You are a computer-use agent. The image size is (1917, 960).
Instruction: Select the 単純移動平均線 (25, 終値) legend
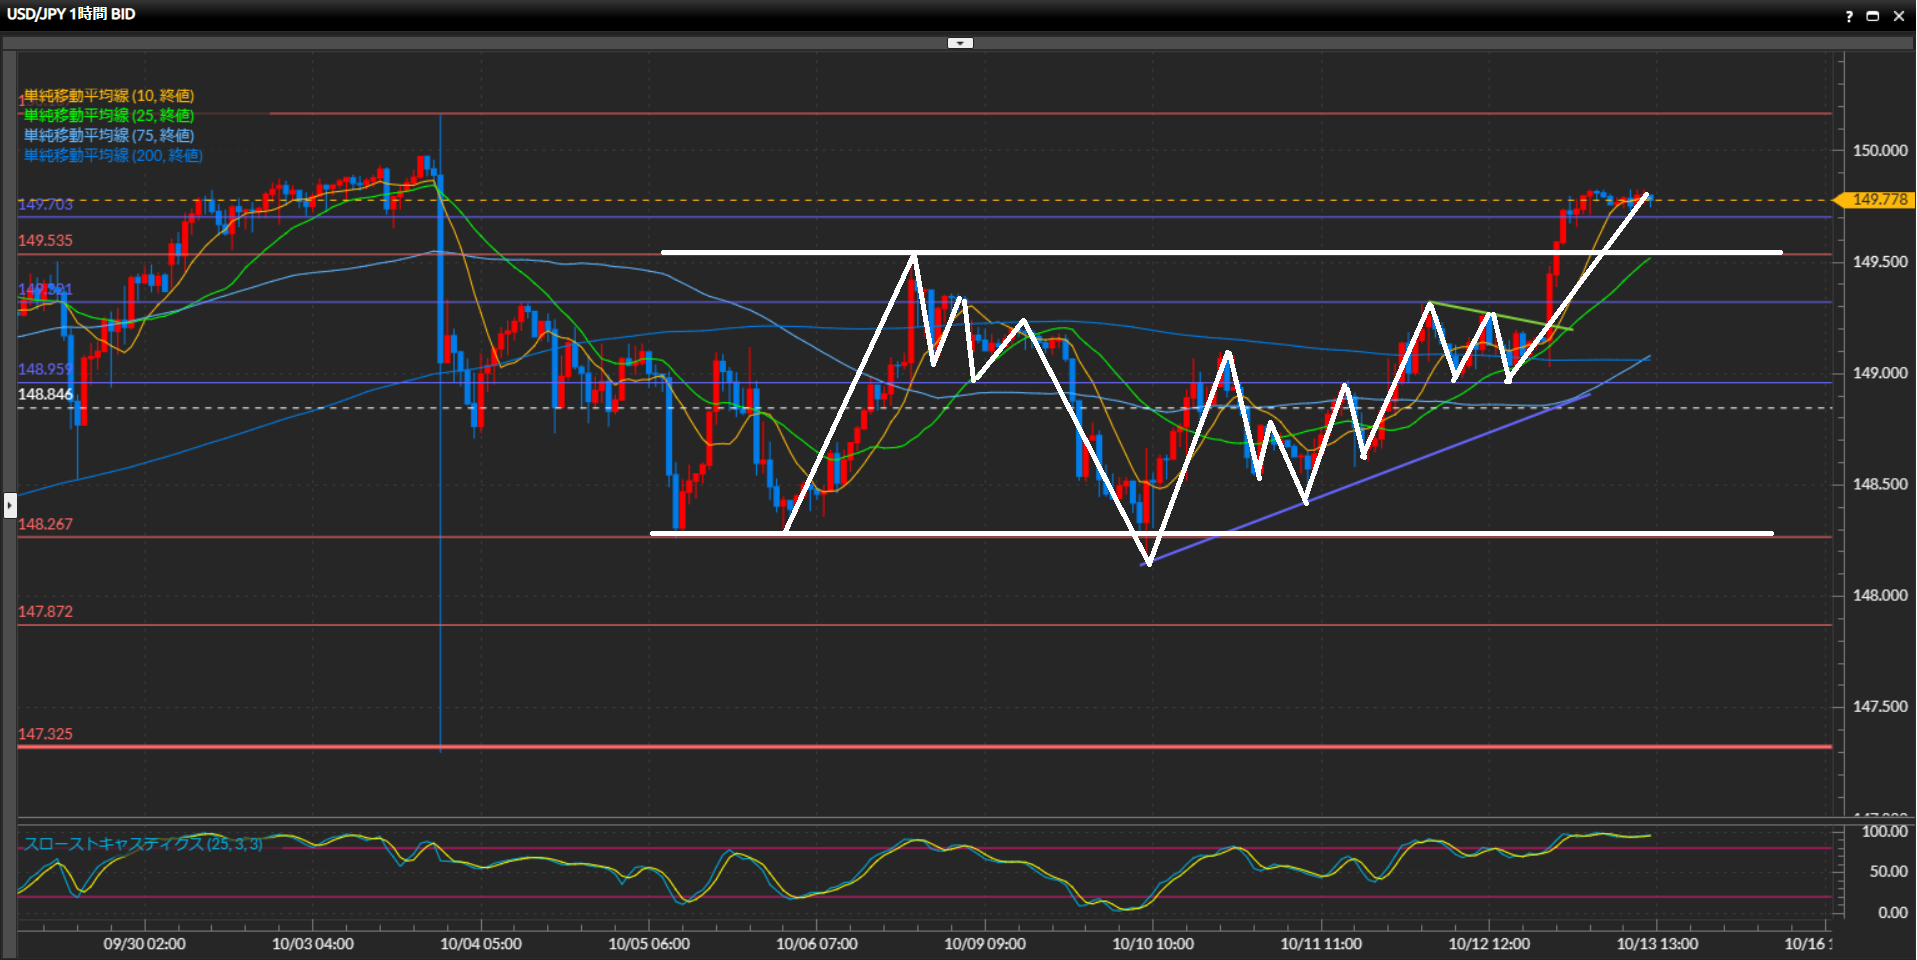point(109,116)
